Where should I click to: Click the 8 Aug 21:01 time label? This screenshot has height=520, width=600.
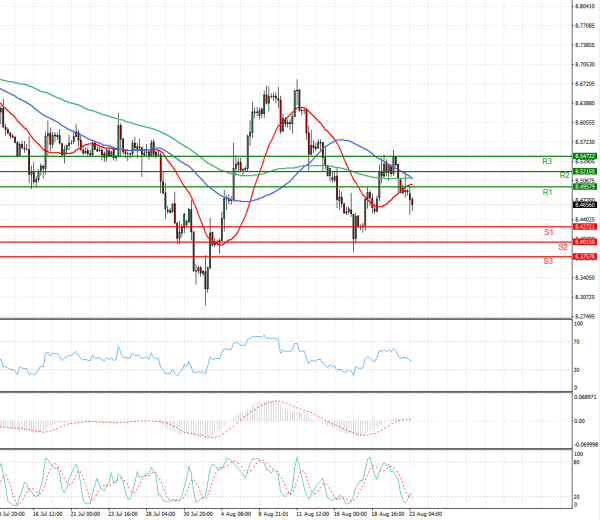click(x=273, y=514)
